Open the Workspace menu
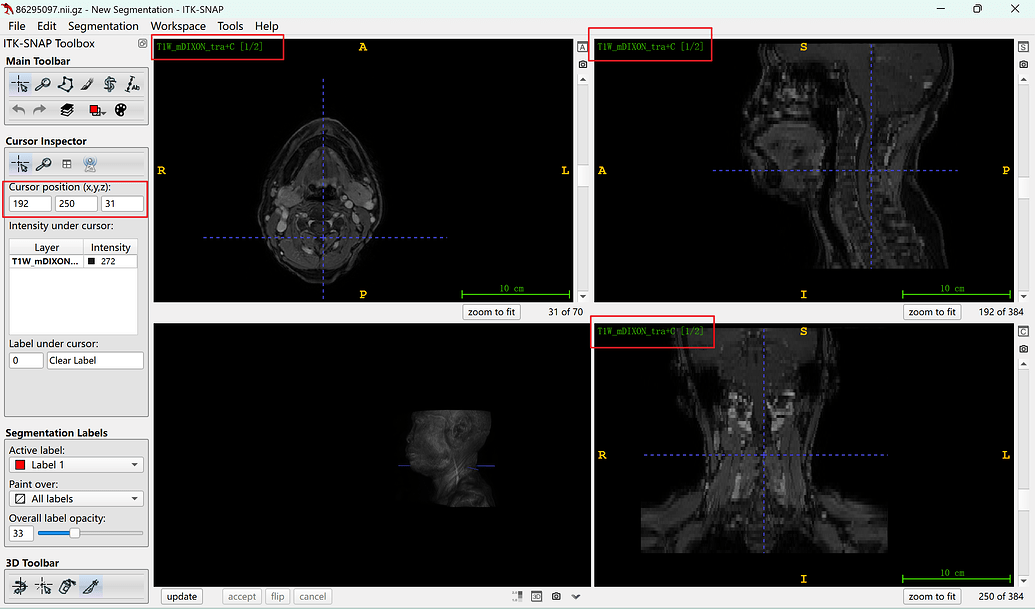1035x609 pixels. coord(177,26)
